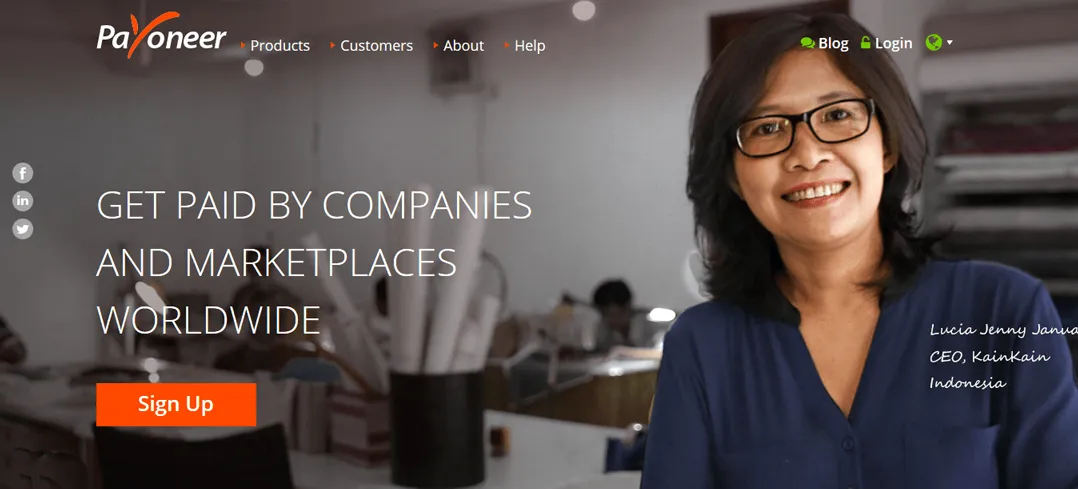Open the Customers menu

coord(377,46)
